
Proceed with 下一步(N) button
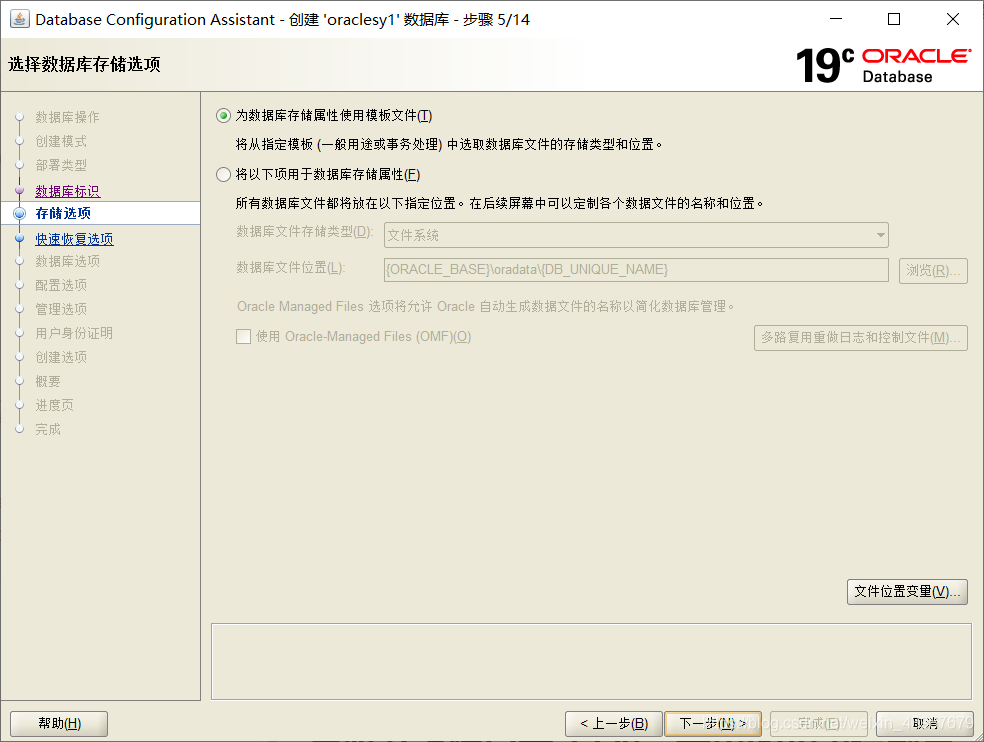712,723
